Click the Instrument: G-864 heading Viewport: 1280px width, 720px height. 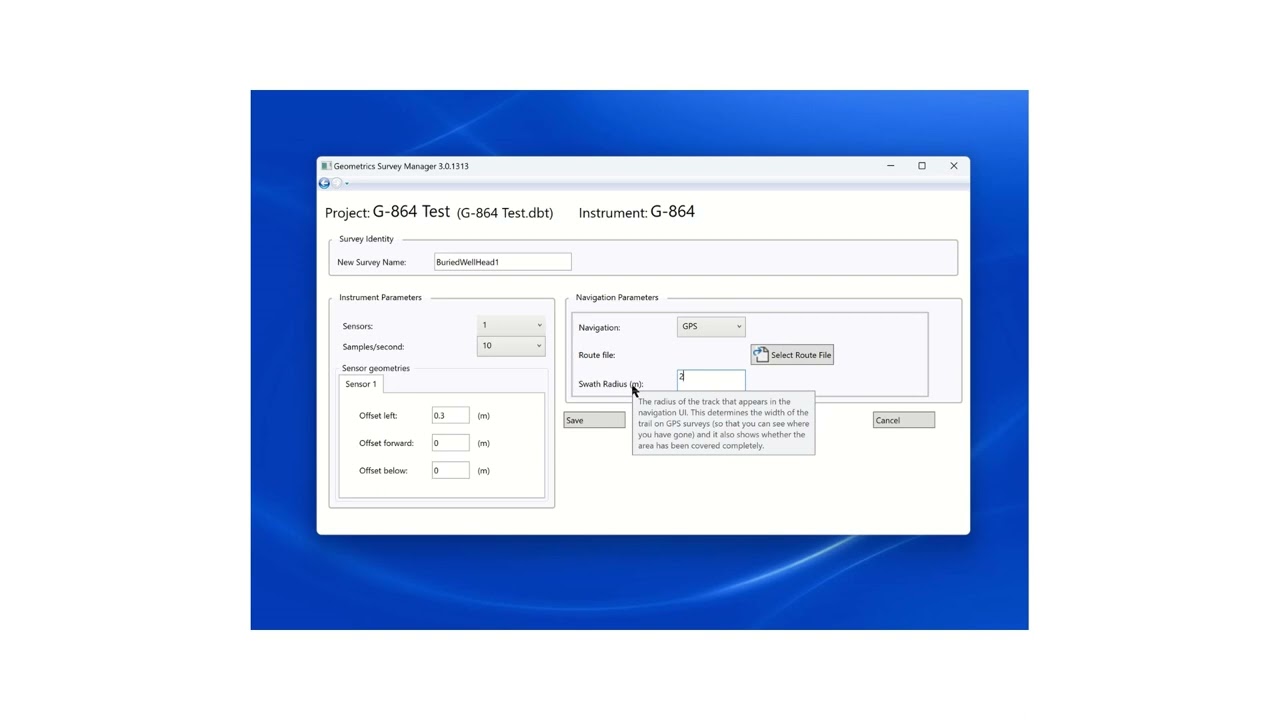point(637,212)
